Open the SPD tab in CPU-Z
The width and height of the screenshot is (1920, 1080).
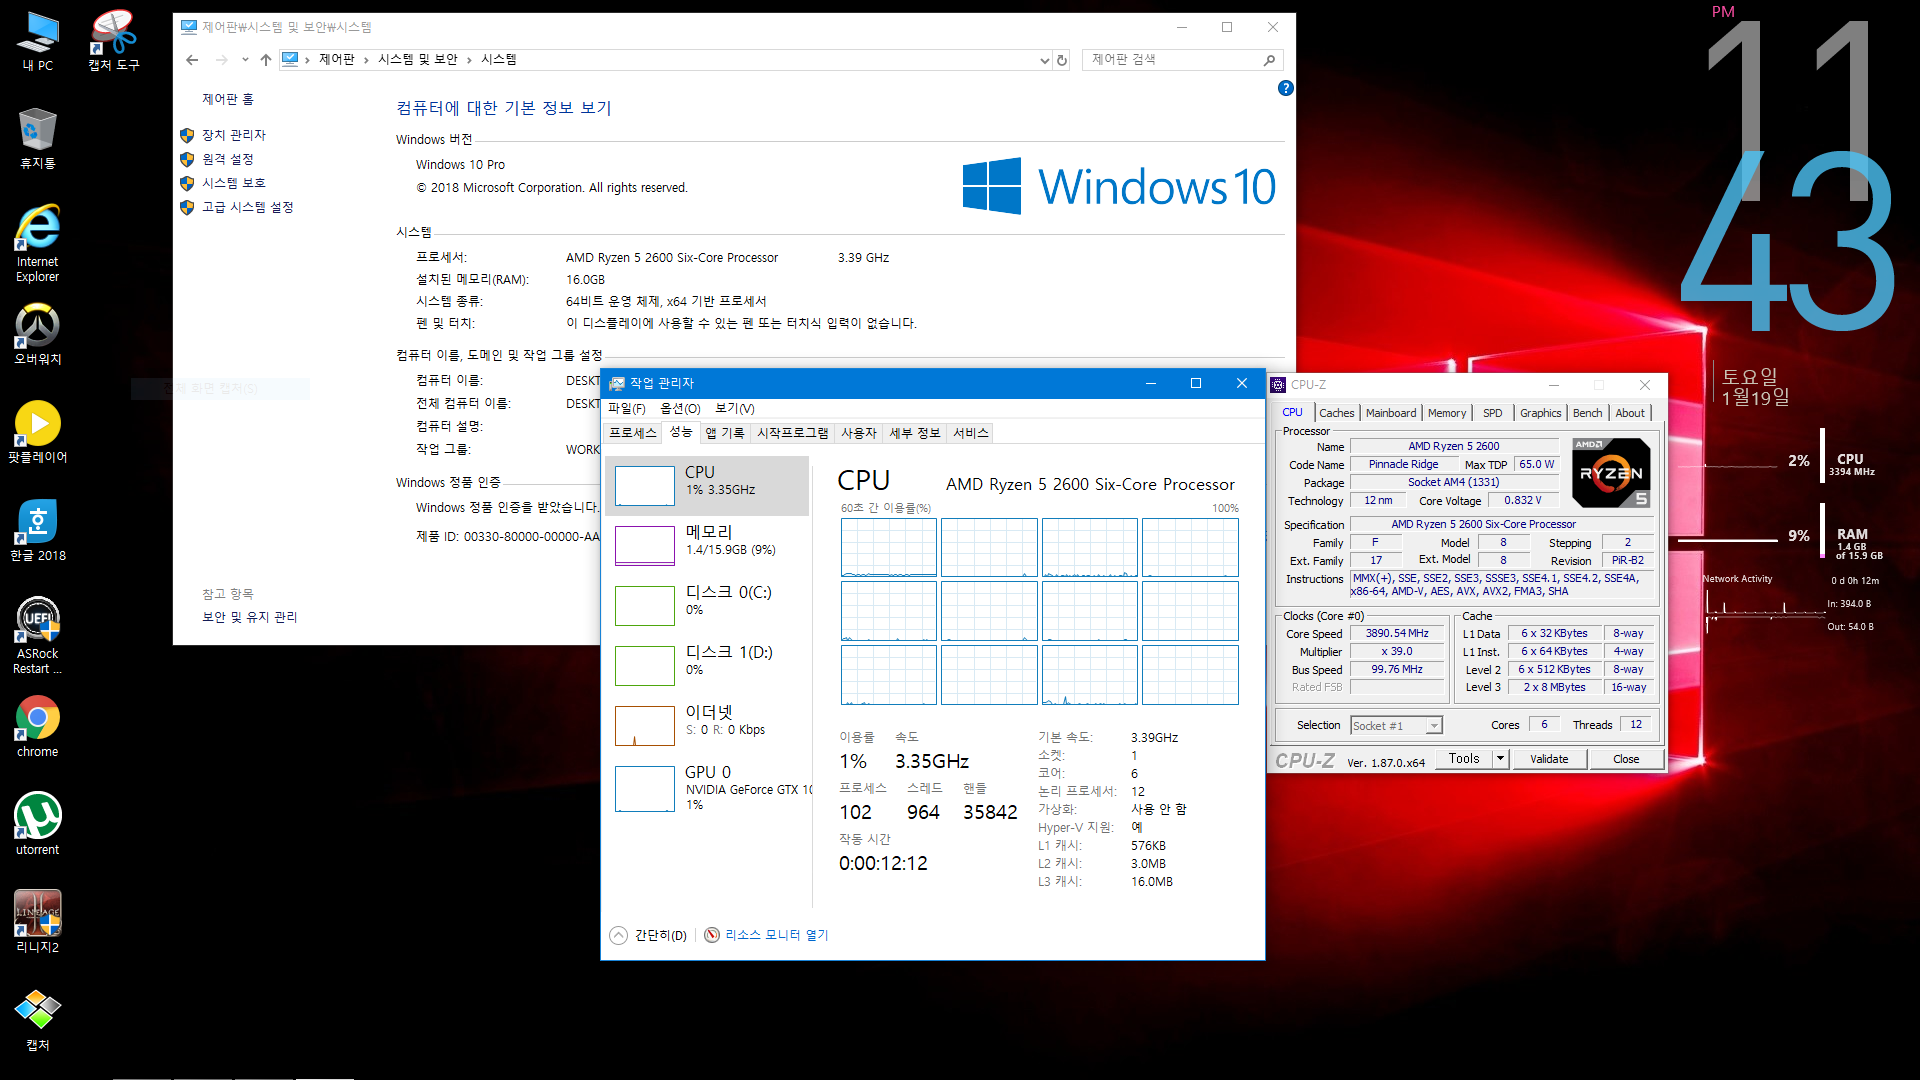(1493, 413)
